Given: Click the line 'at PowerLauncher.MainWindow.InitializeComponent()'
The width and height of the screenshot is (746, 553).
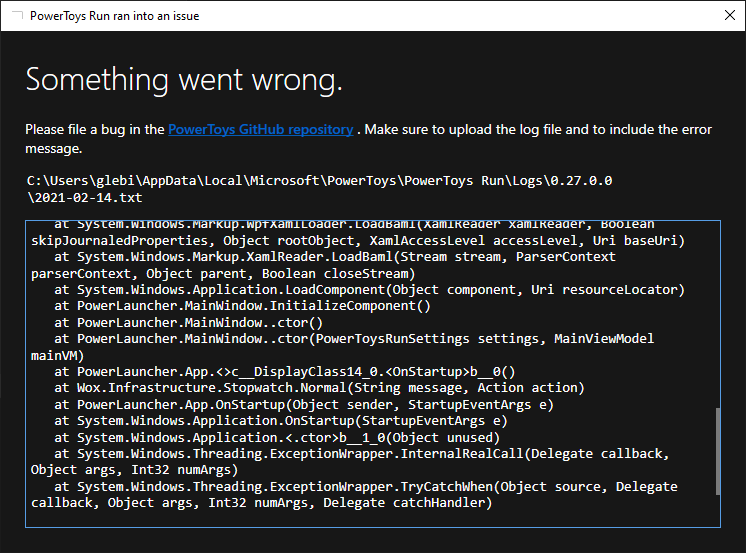Looking at the screenshot, I should click(242, 306).
